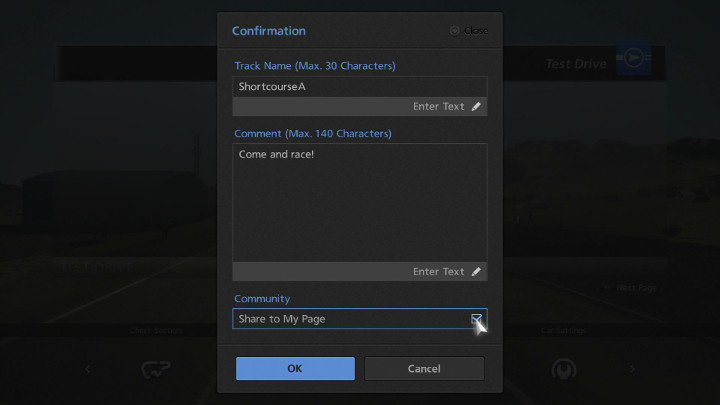
Task: Click the dimmed track layout icon
Action: click(x=155, y=369)
